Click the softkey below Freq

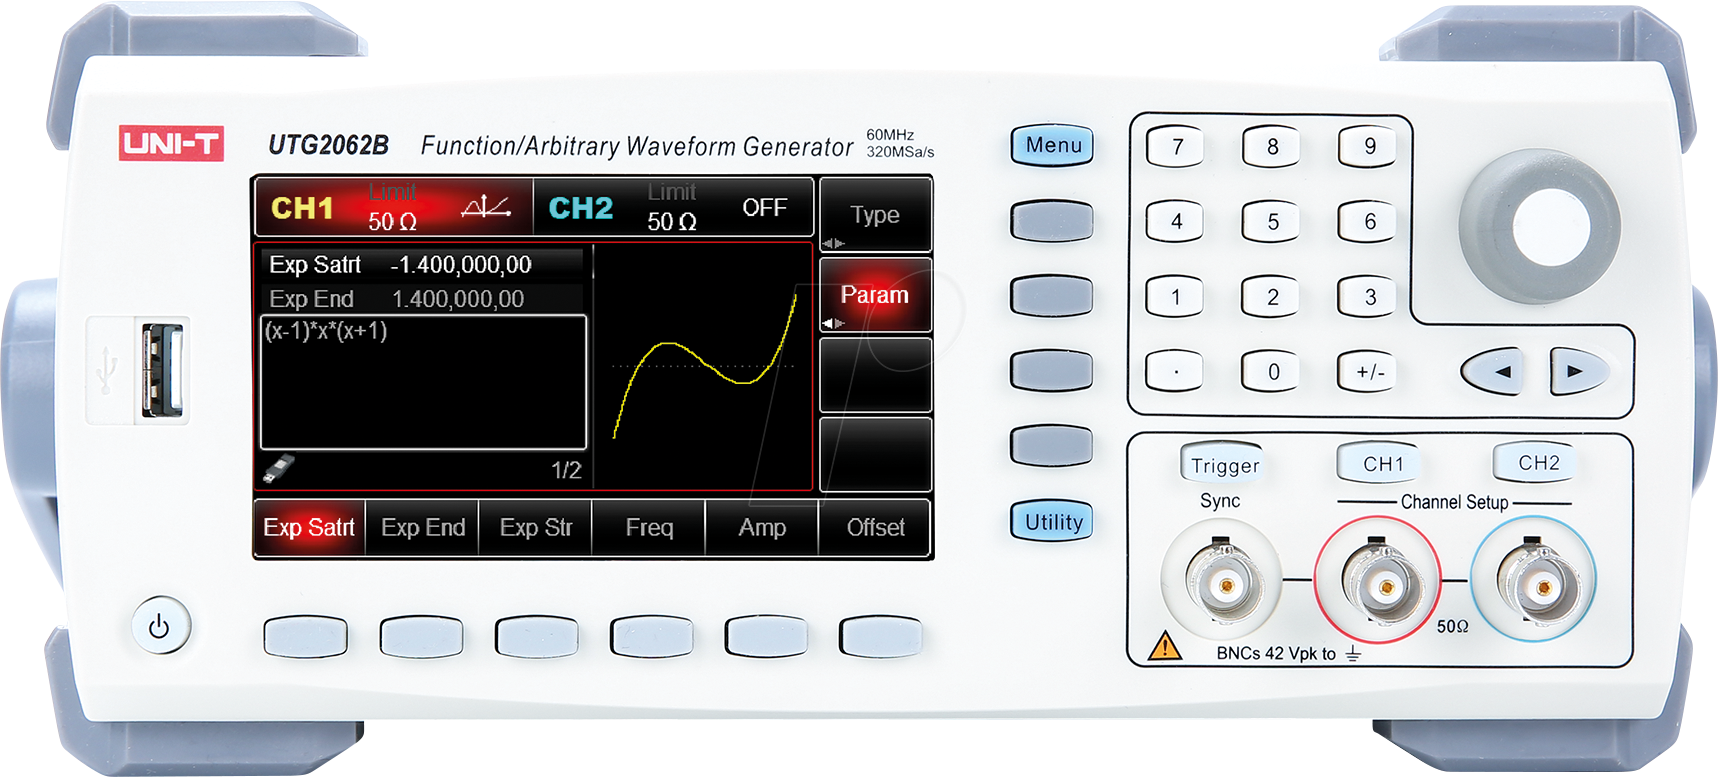click(x=652, y=637)
